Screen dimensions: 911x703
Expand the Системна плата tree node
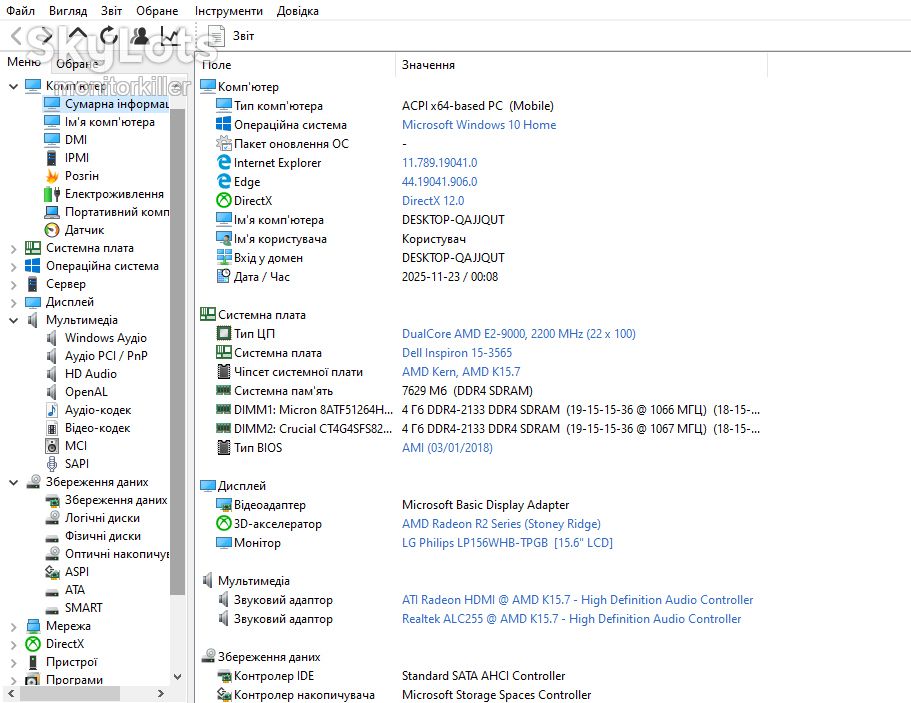(13, 248)
